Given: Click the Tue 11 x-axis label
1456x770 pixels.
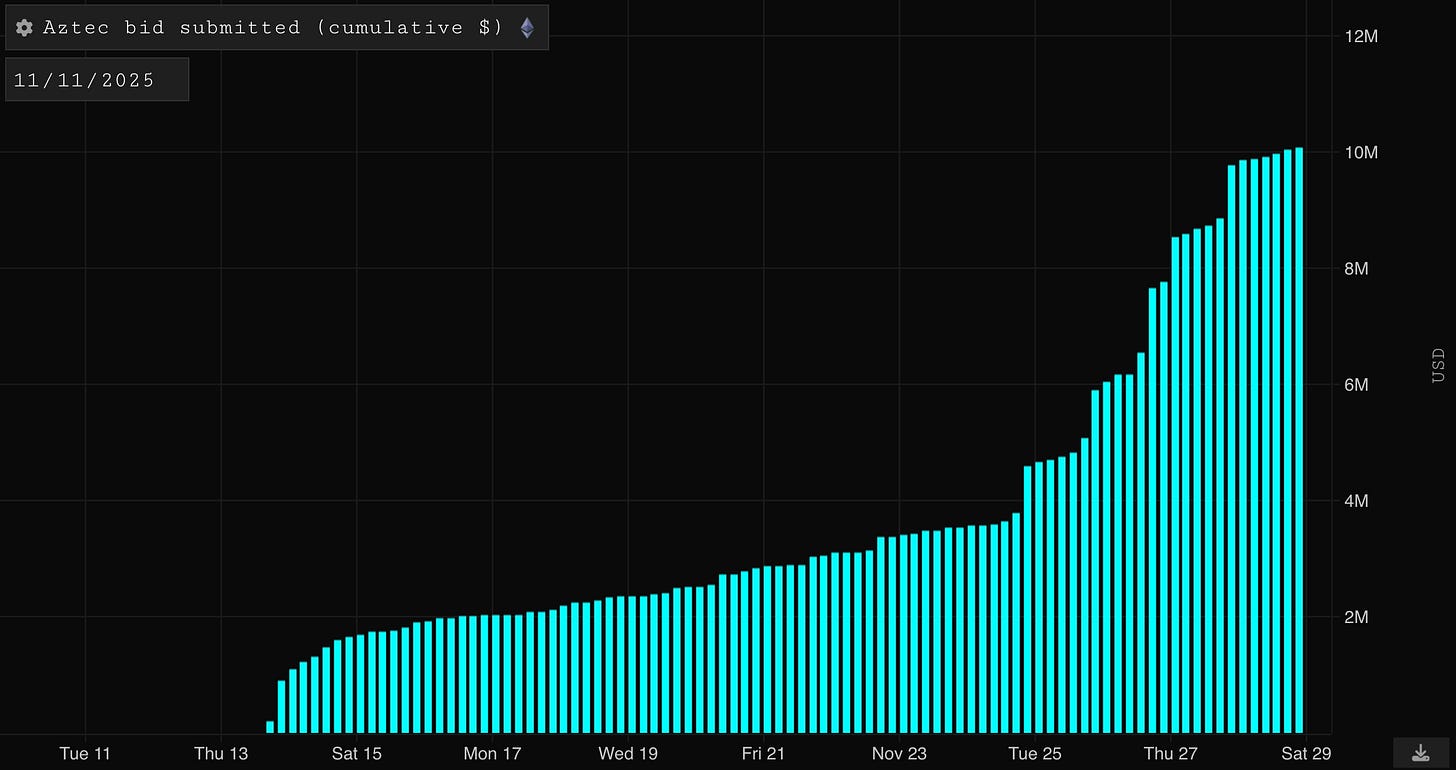Looking at the screenshot, I should point(85,754).
